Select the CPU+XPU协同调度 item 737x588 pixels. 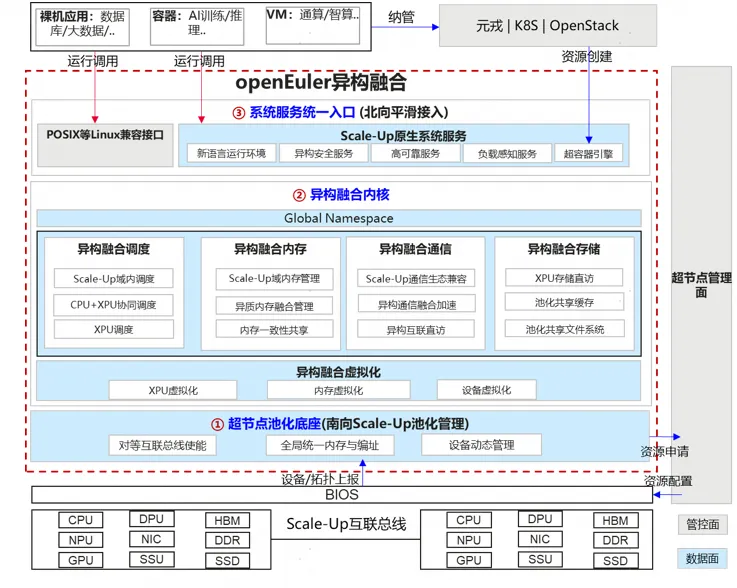(114, 305)
